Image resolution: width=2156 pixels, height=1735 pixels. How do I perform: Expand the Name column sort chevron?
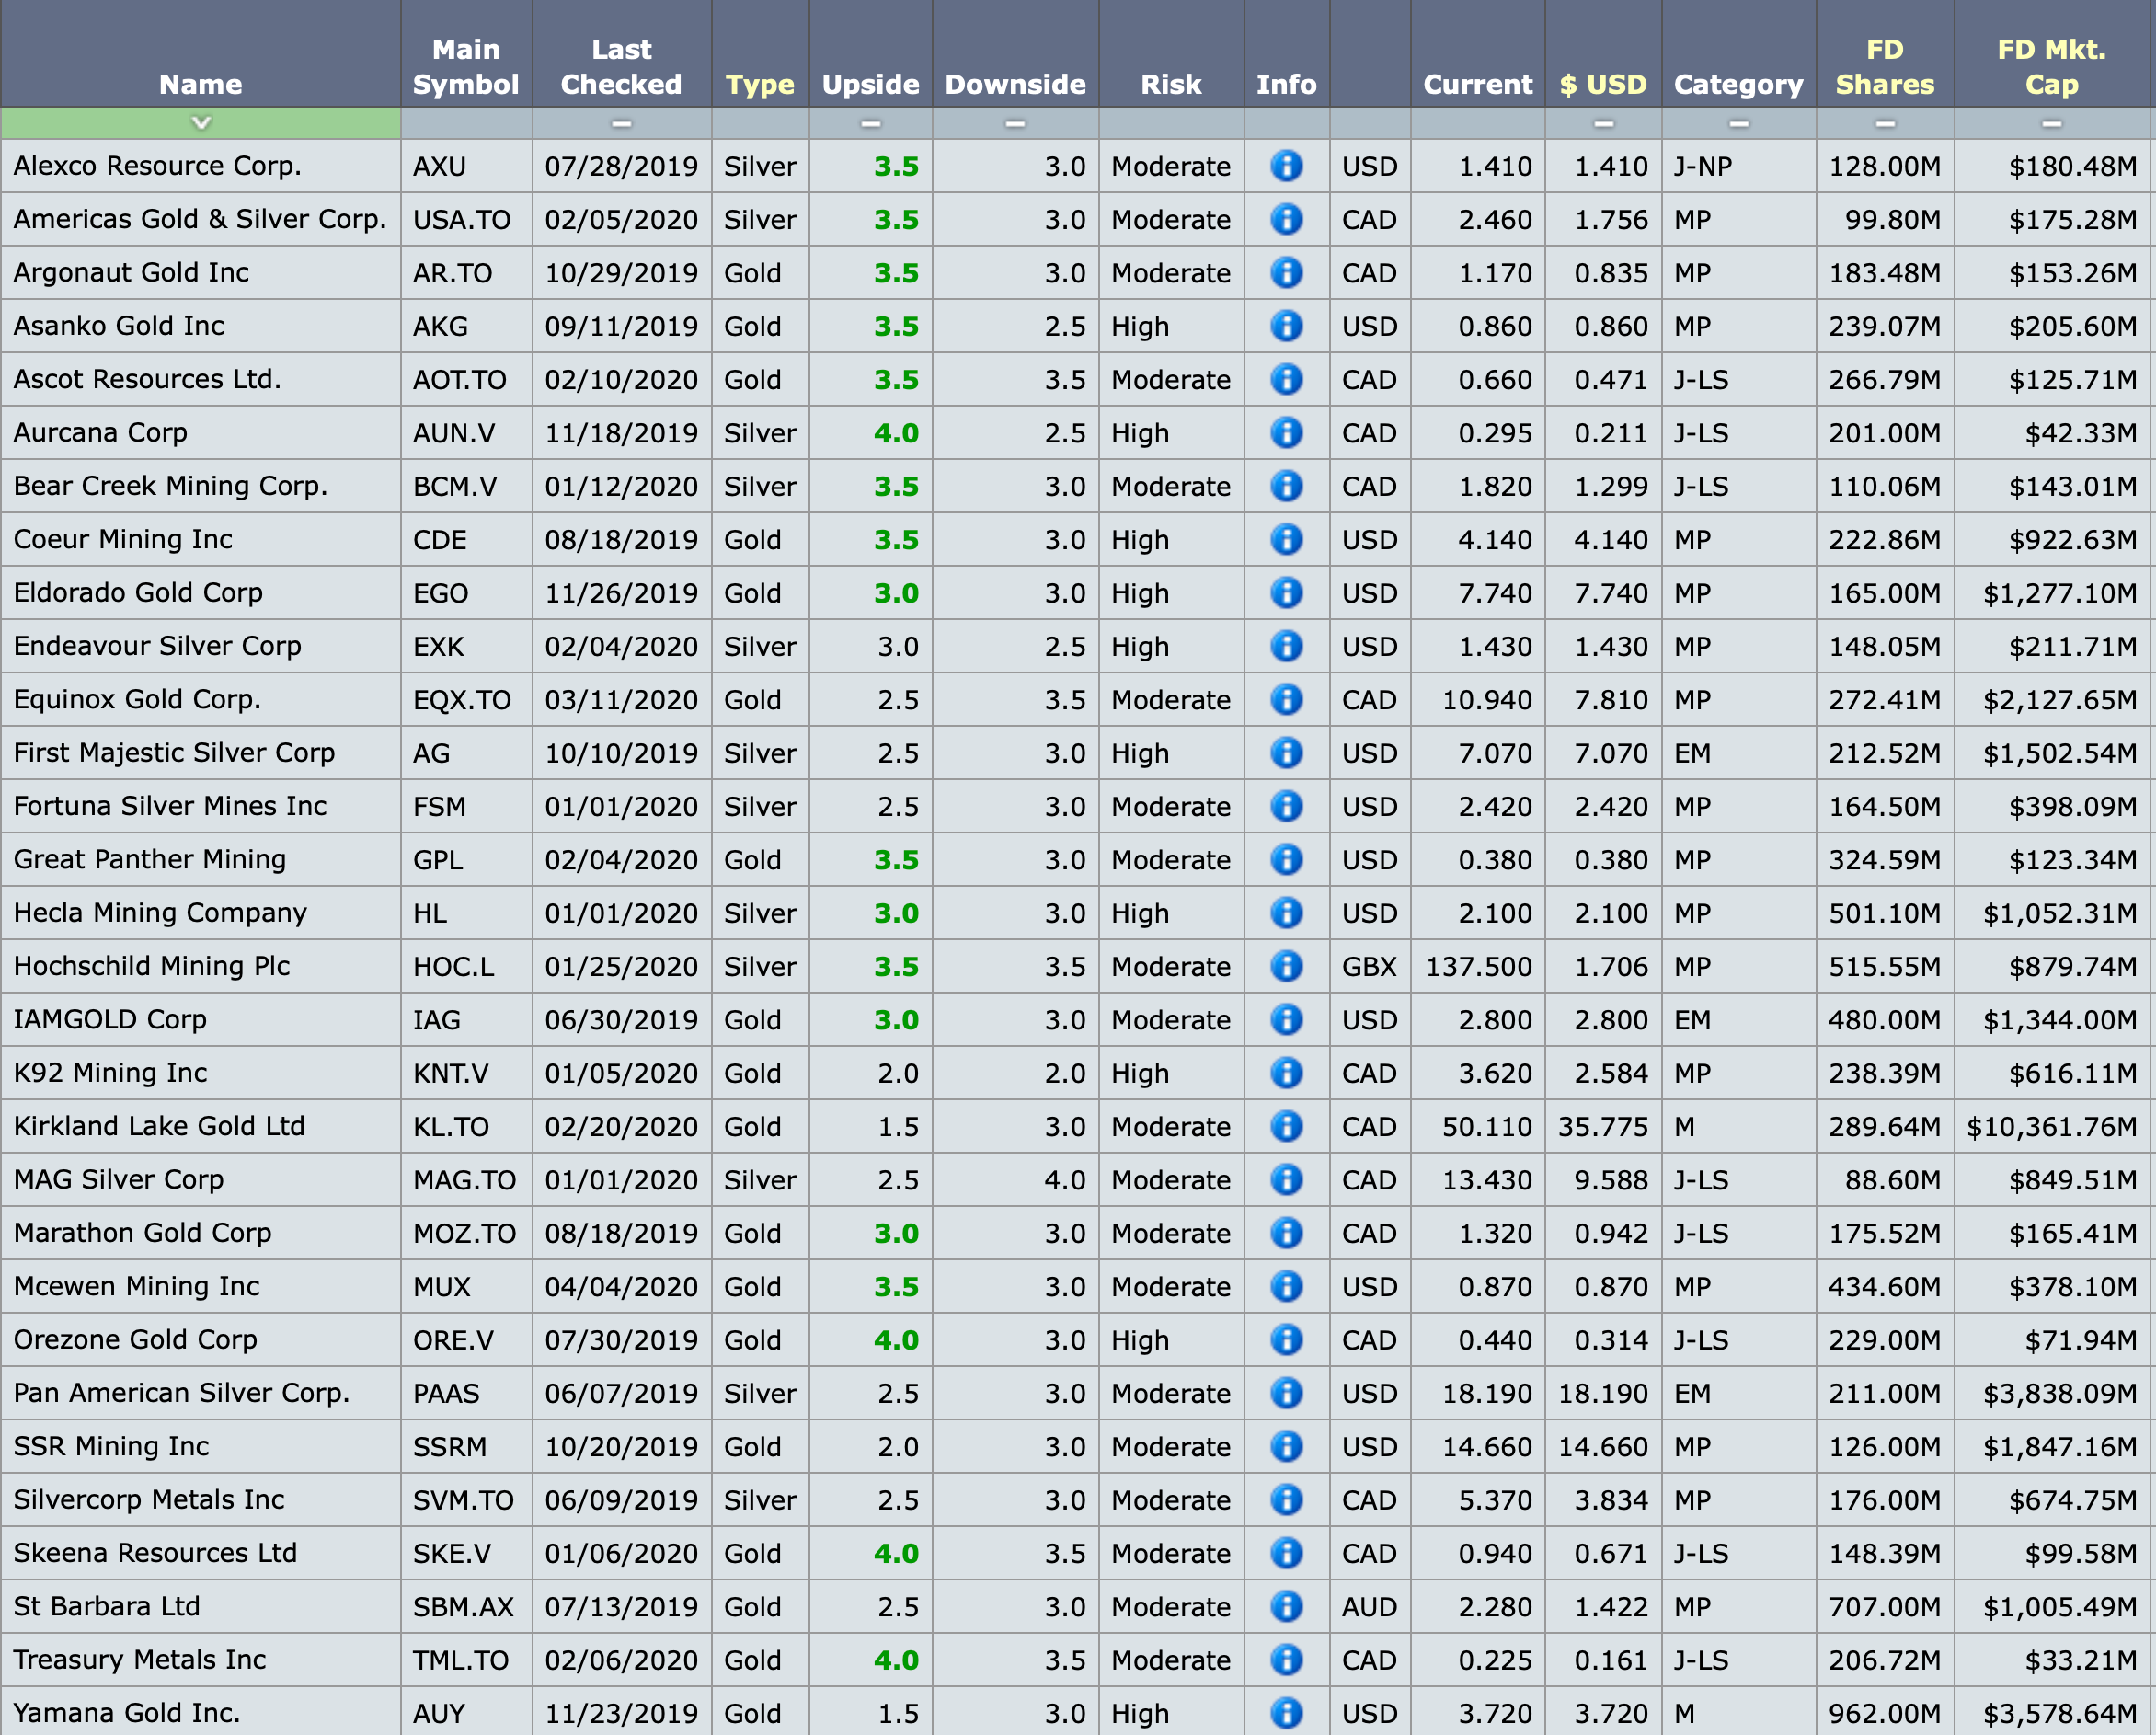pos(201,123)
